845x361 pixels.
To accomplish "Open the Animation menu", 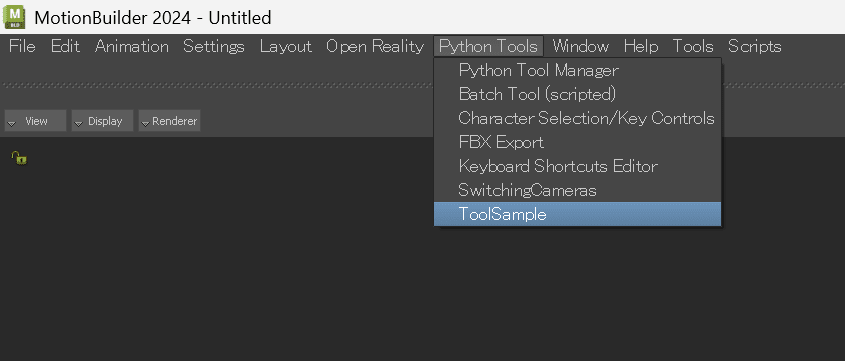I will [131, 46].
